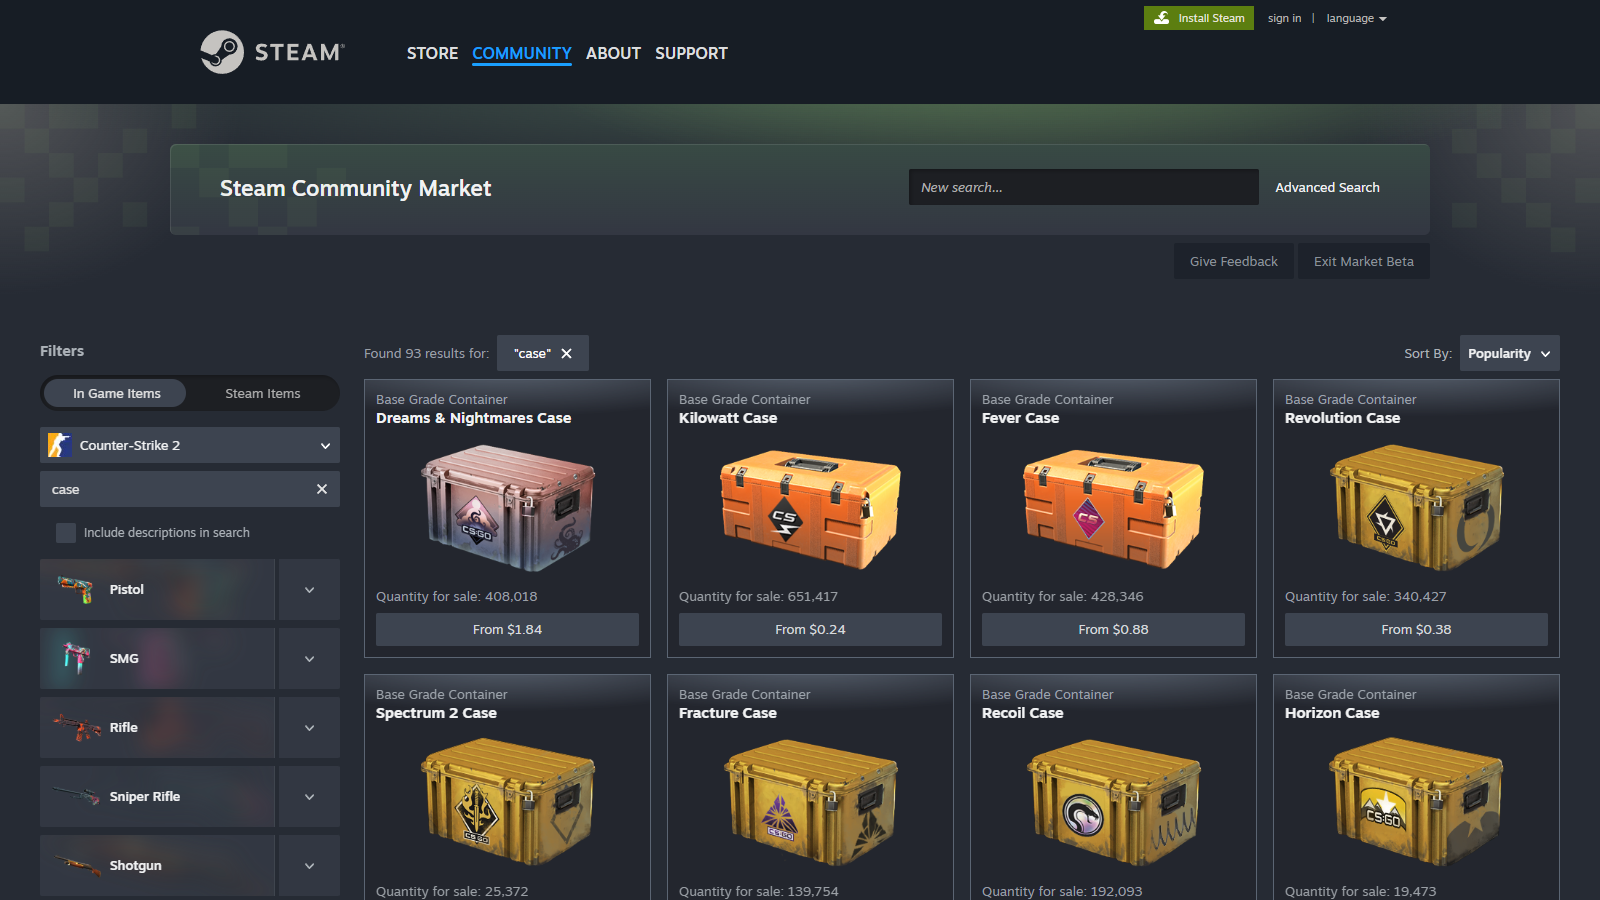The height and width of the screenshot is (900, 1600).
Task: Click the Shotgun weapon icon
Action: tap(77, 865)
